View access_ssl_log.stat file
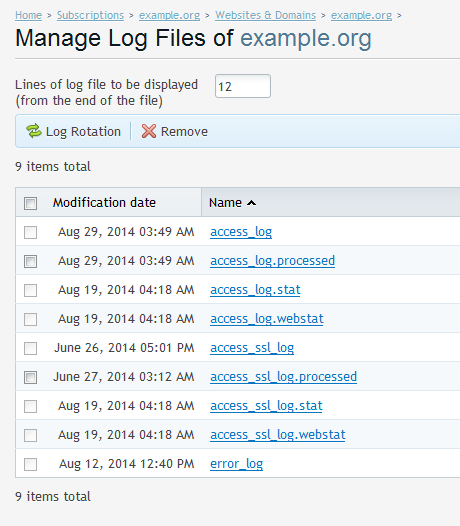The height and width of the screenshot is (526, 460). click(266, 406)
